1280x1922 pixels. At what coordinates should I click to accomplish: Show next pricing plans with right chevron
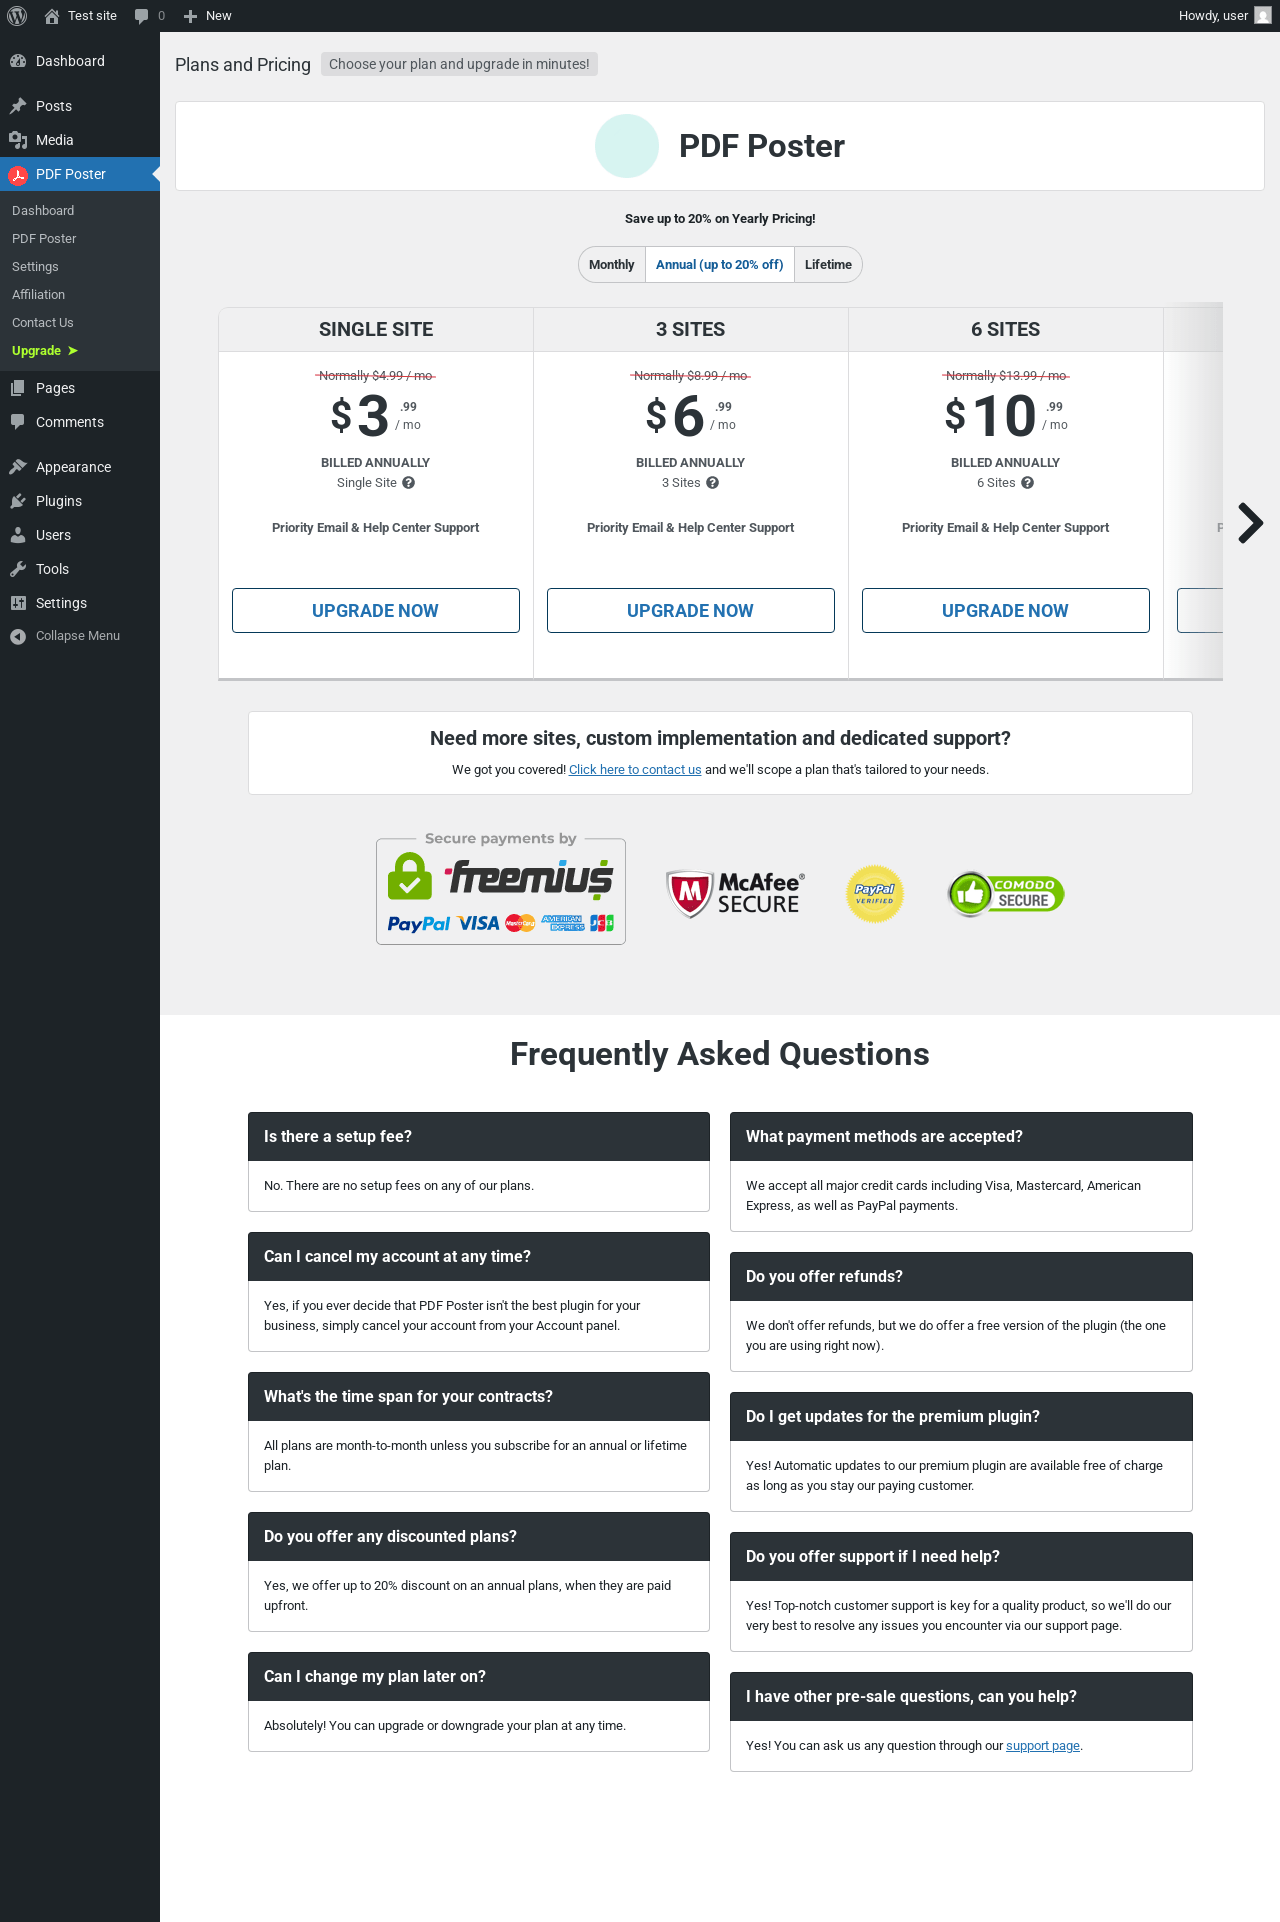click(x=1250, y=523)
